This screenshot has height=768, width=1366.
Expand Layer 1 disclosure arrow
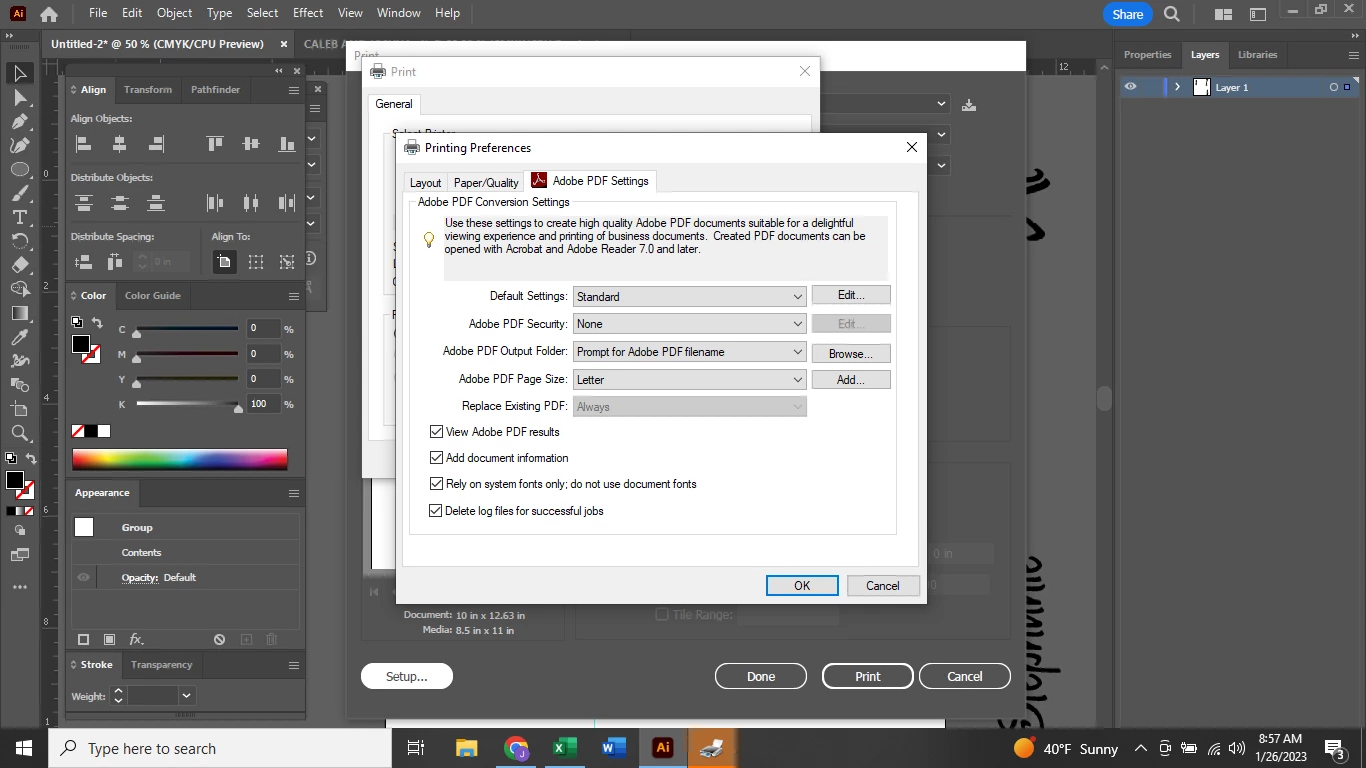(1177, 87)
